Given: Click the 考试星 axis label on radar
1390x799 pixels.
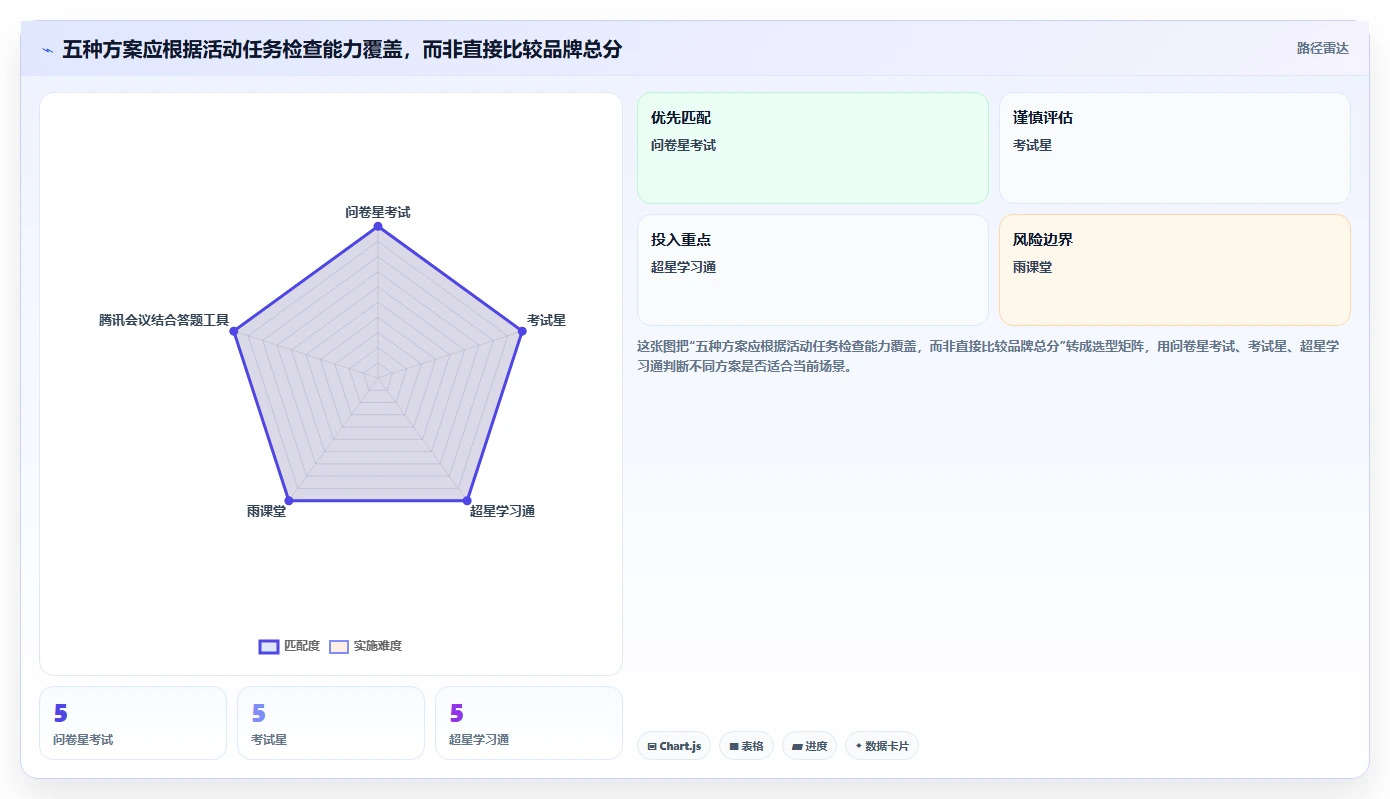Looking at the screenshot, I should click(x=547, y=320).
